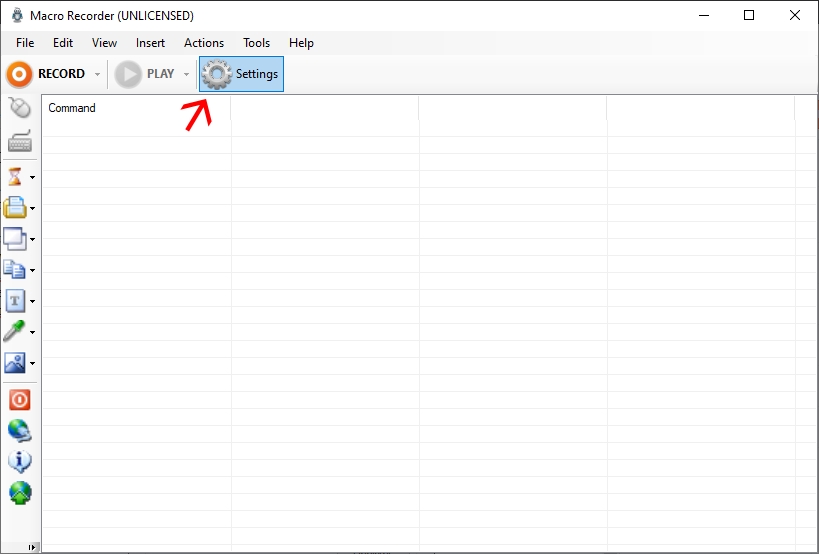Image resolution: width=819 pixels, height=554 pixels.
Task: Click the picture image icon
Action: tap(15, 362)
